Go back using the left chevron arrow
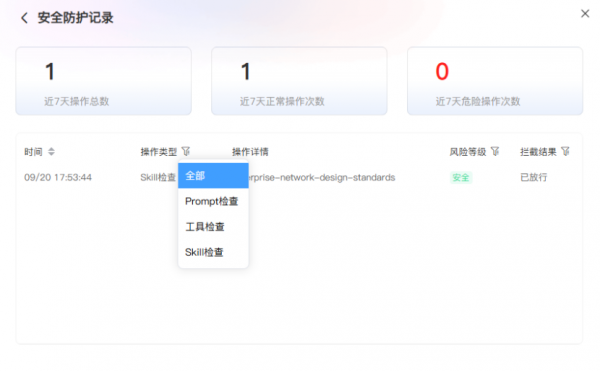This screenshot has height=371, width=600. (24, 18)
